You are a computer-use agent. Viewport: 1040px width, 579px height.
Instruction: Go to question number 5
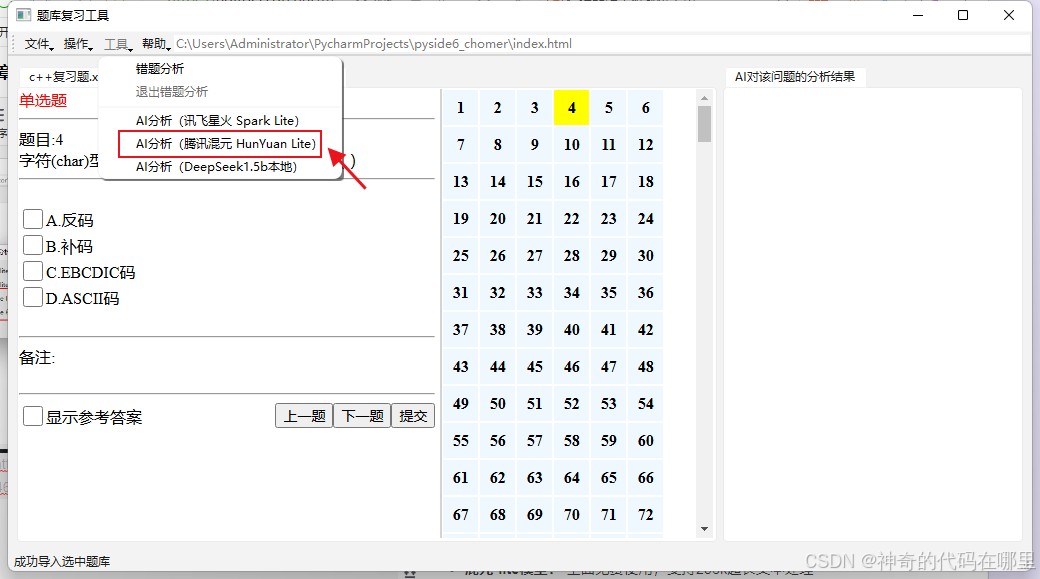click(609, 107)
